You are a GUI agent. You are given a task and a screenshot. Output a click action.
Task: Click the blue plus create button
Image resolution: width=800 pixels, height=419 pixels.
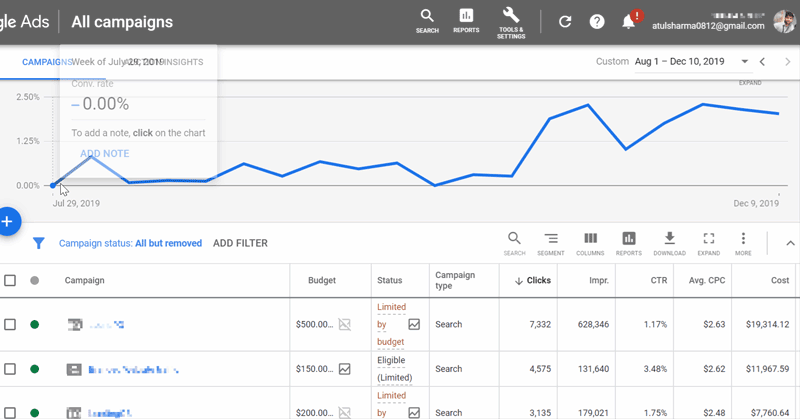(6, 222)
